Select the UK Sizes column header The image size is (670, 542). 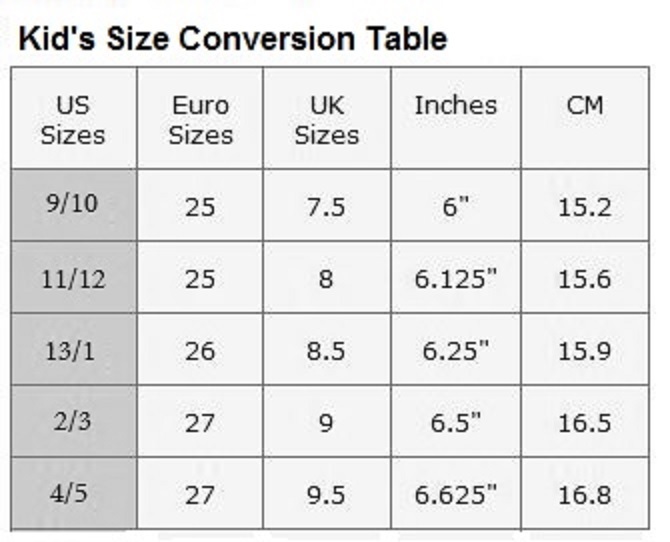pyautogui.click(x=326, y=119)
